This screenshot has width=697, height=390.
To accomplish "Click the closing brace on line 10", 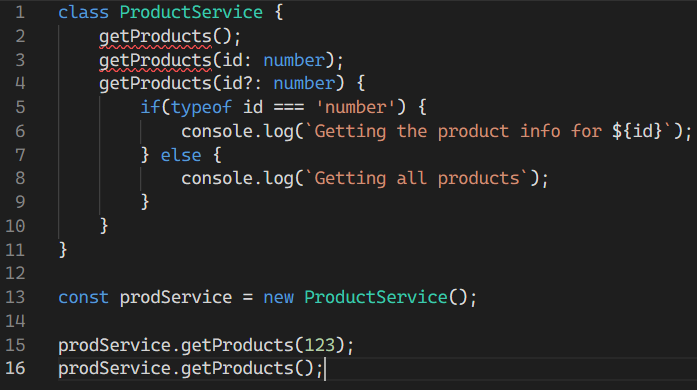I will pyautogui.click(x=104, y=226).
